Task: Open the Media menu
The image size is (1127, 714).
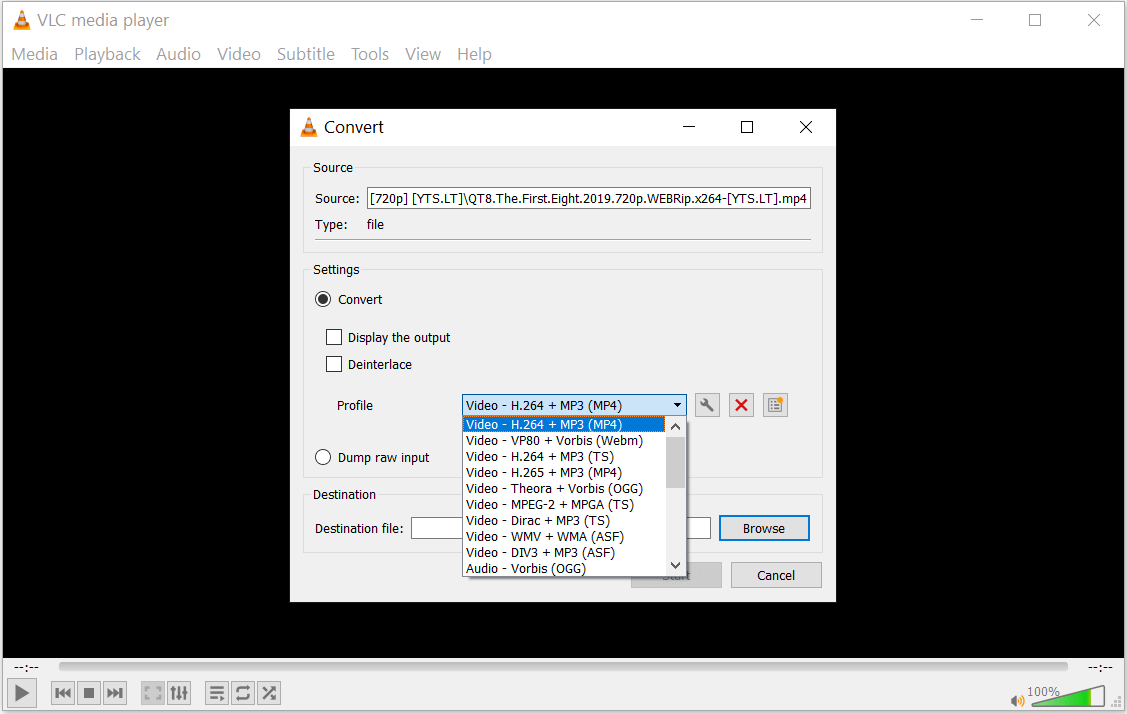Action: pyautogui.click(x=34, y=54)
